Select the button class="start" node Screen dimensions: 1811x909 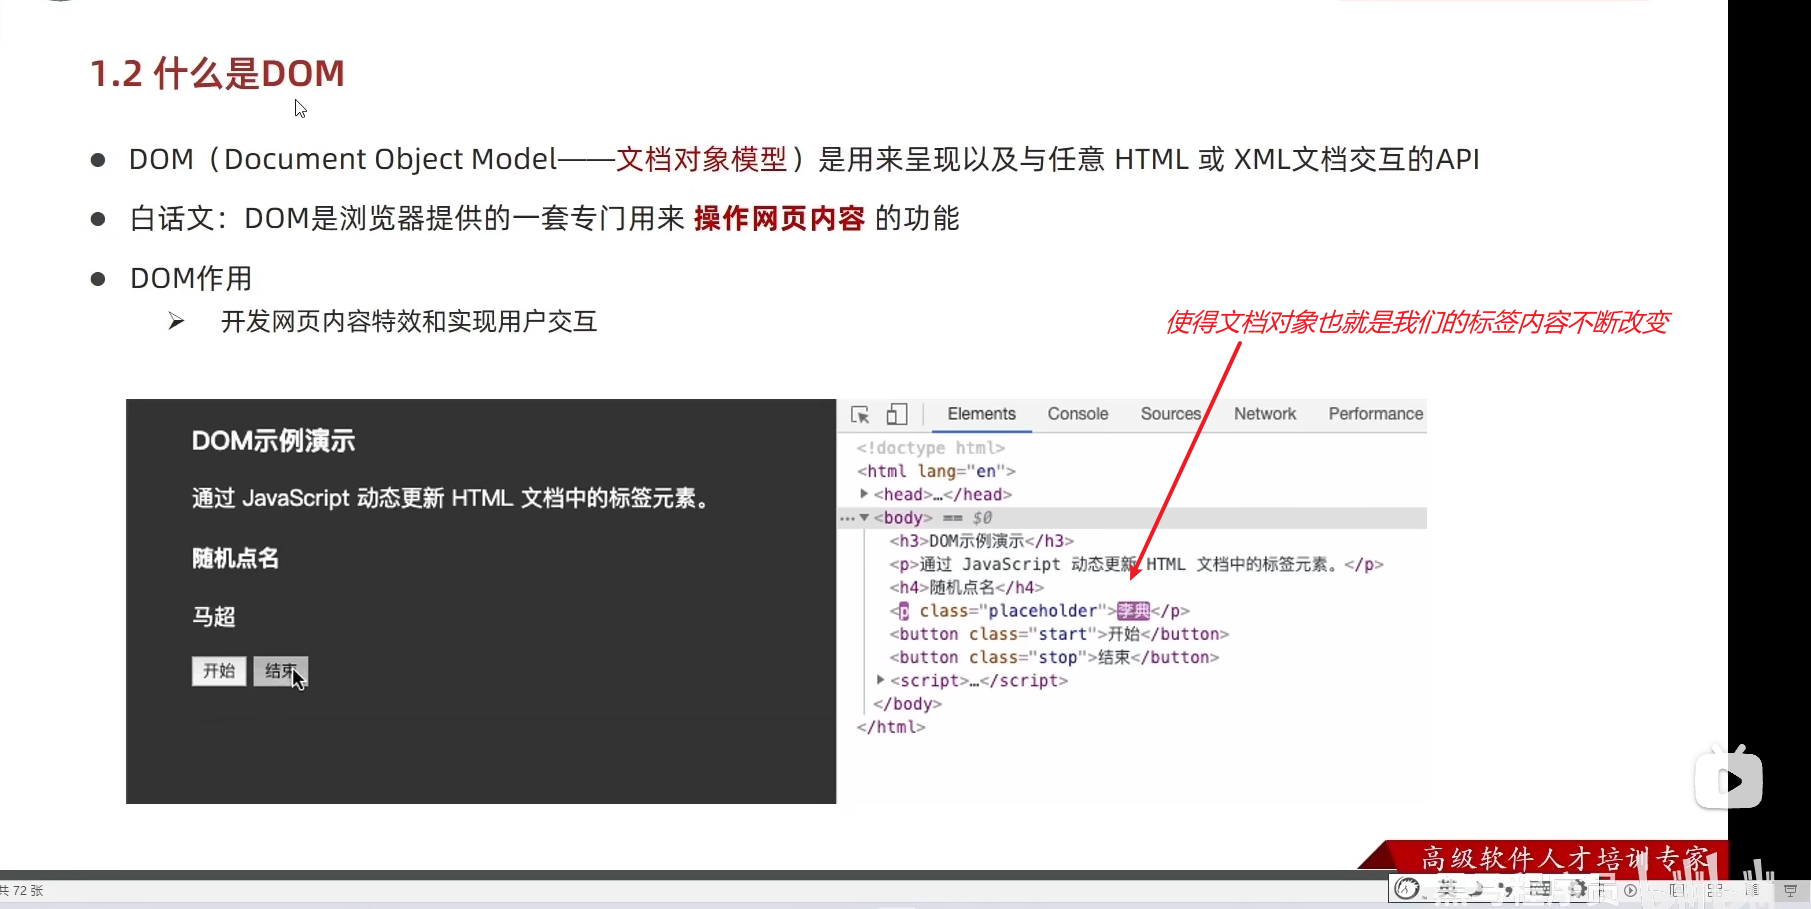tap(1059, 634)
